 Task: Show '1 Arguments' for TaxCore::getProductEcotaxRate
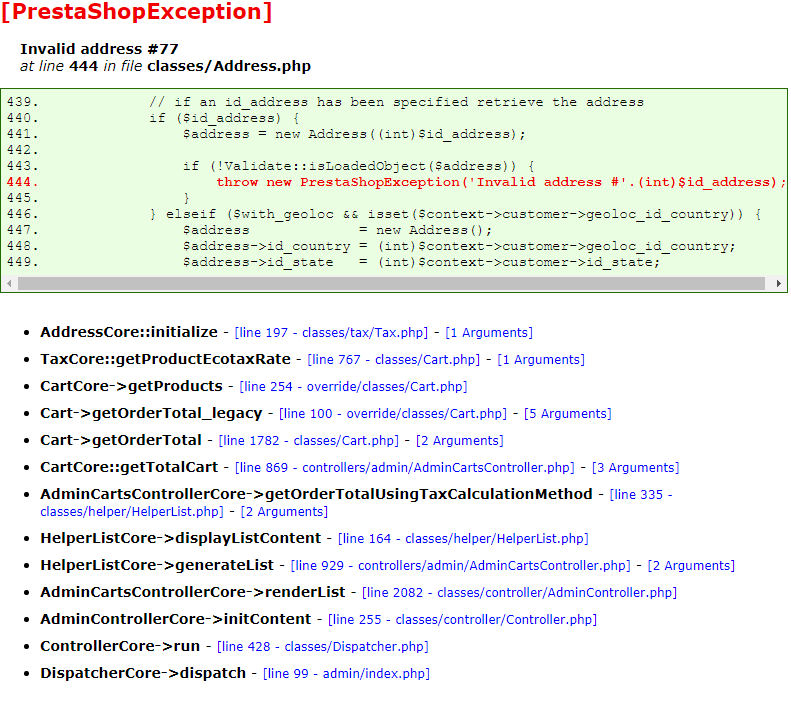541,360
